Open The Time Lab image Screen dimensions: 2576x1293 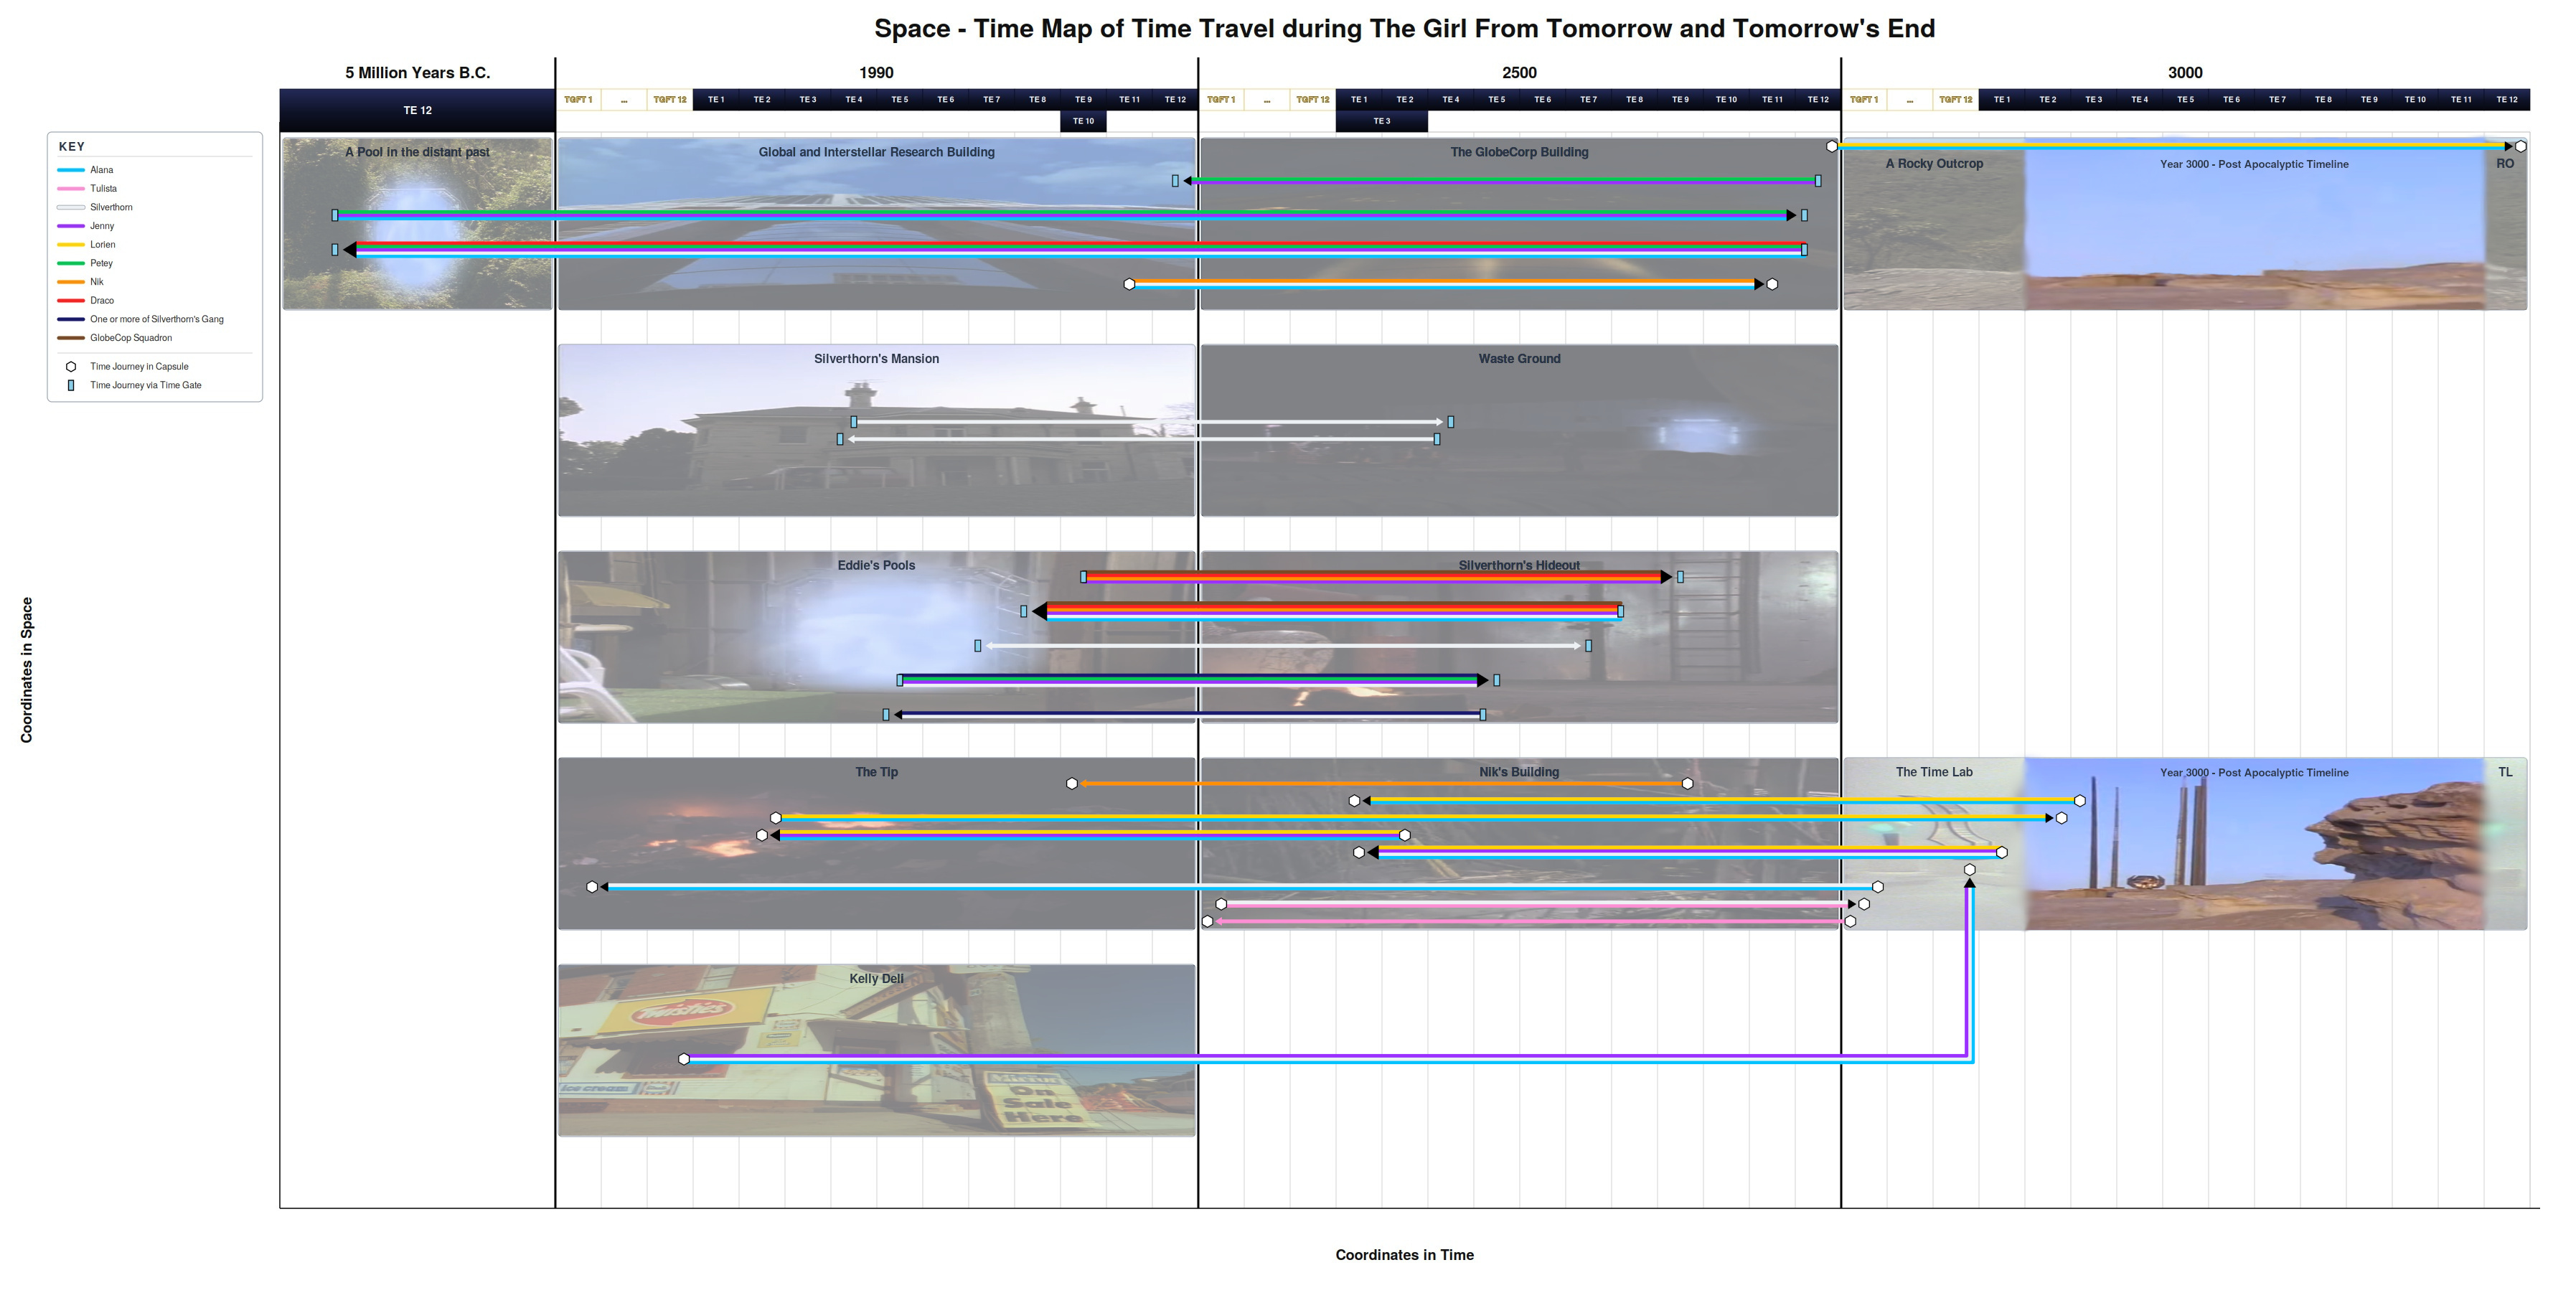click(1934, 844)
